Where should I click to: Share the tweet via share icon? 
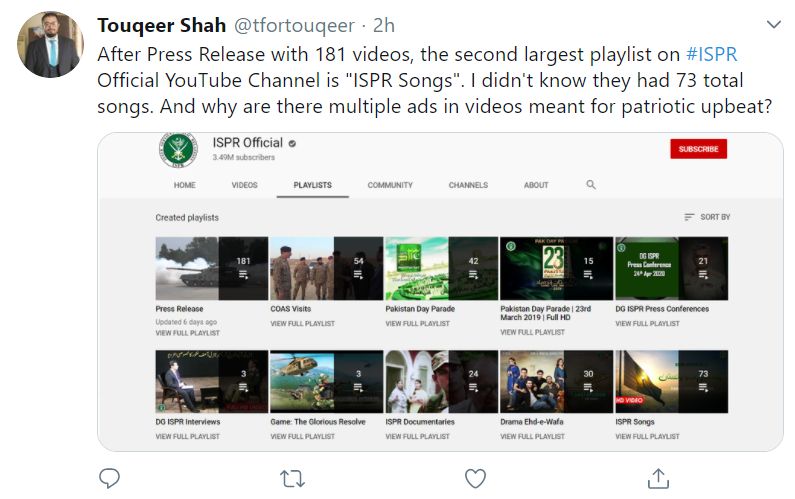click(658, 478)
